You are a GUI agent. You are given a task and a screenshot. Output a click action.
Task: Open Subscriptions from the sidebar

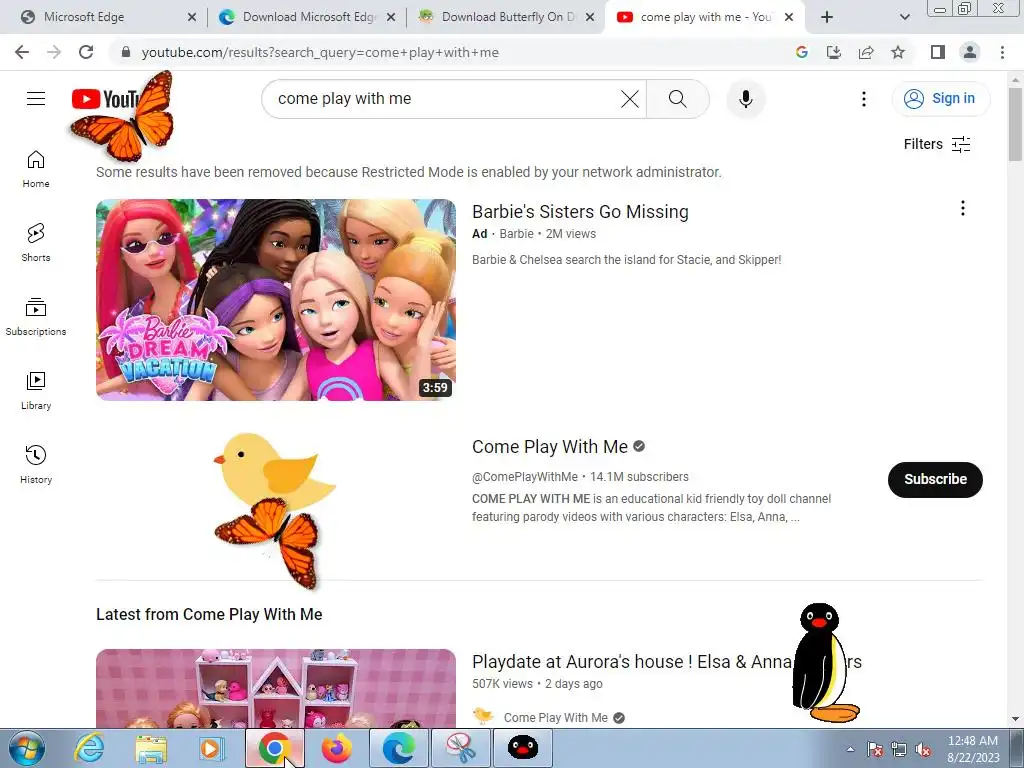click(x=36, y=317)
